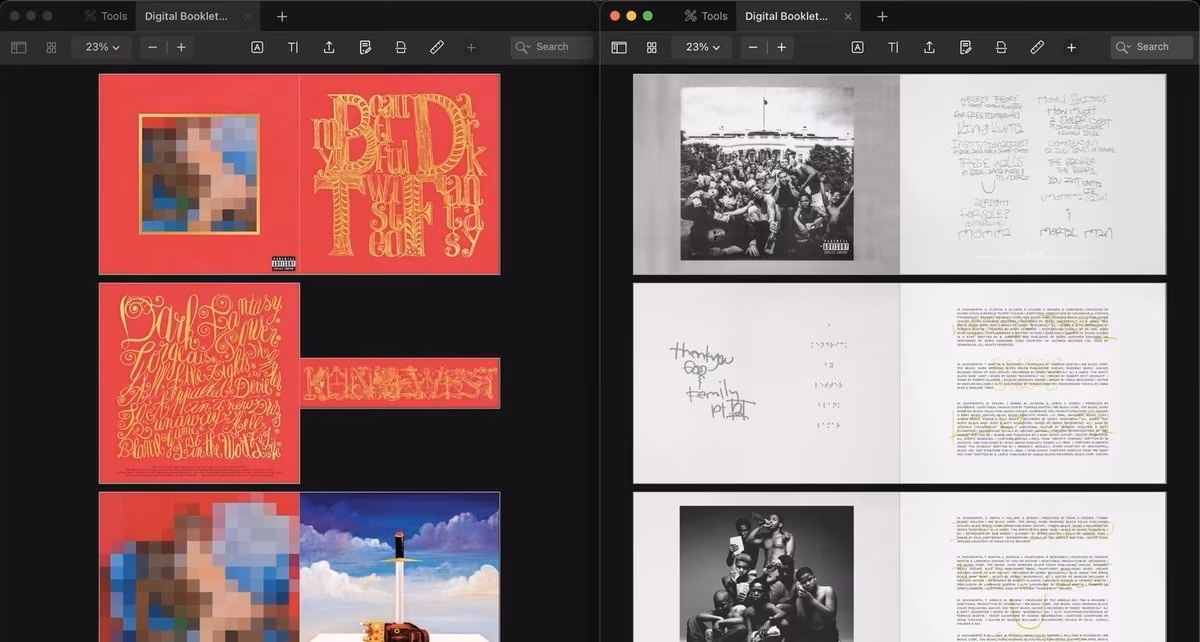This screenshot has width=1200, height=642.
Task: Click the pixelated red album cover page
Action: point(199,174)
